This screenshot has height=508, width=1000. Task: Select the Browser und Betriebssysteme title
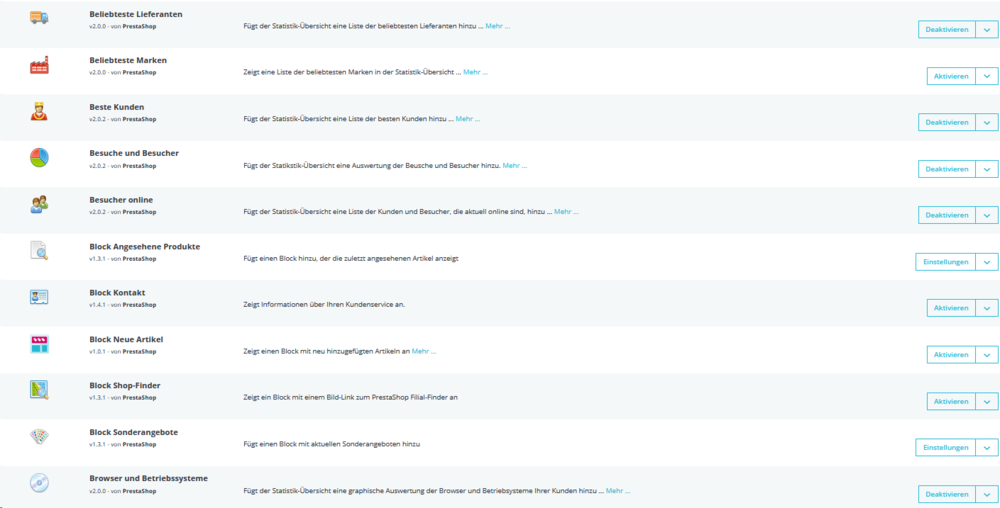(149, 478)
